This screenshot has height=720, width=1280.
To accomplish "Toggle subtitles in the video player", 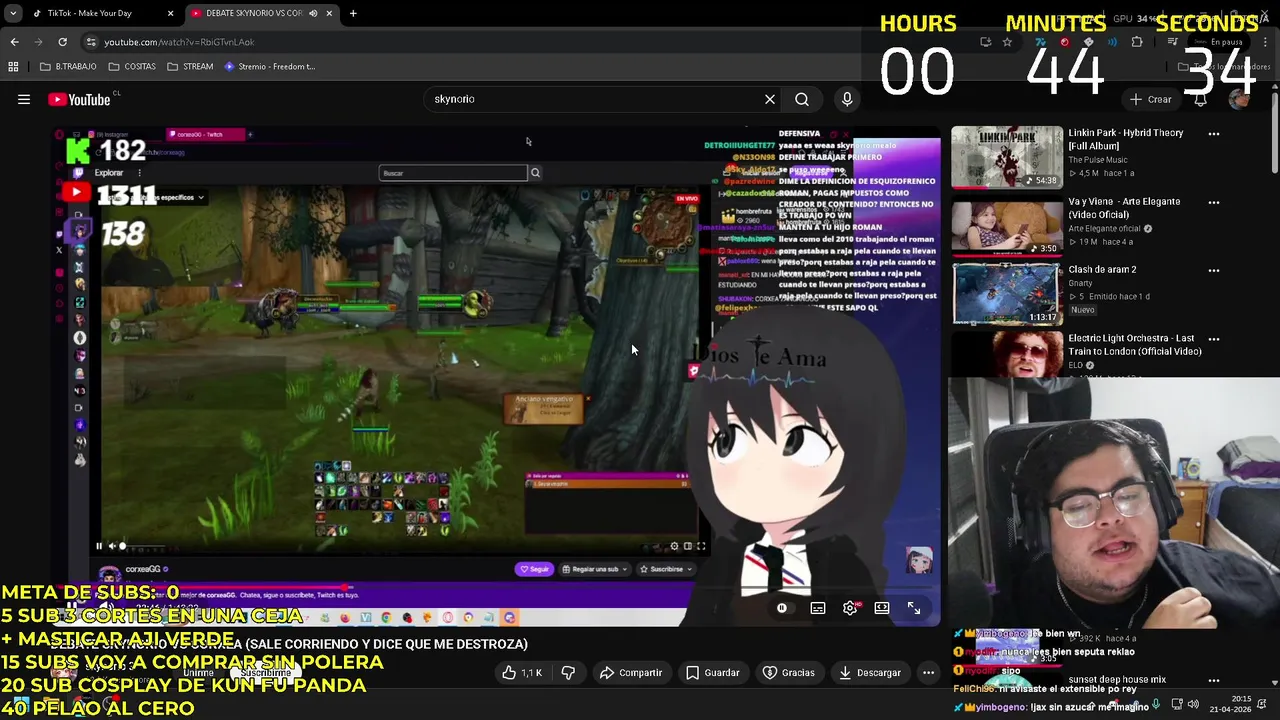I will (818, 608).
